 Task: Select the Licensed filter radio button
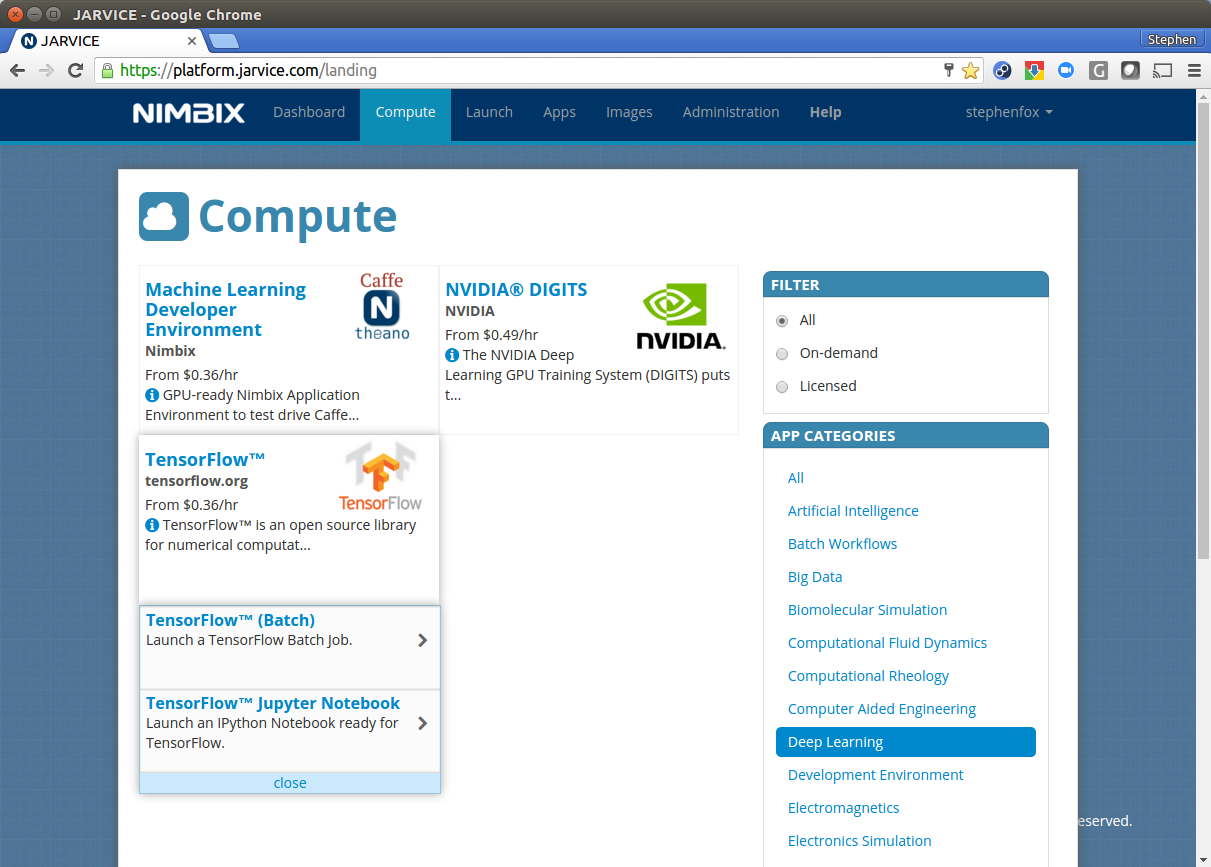pos(782,387)
